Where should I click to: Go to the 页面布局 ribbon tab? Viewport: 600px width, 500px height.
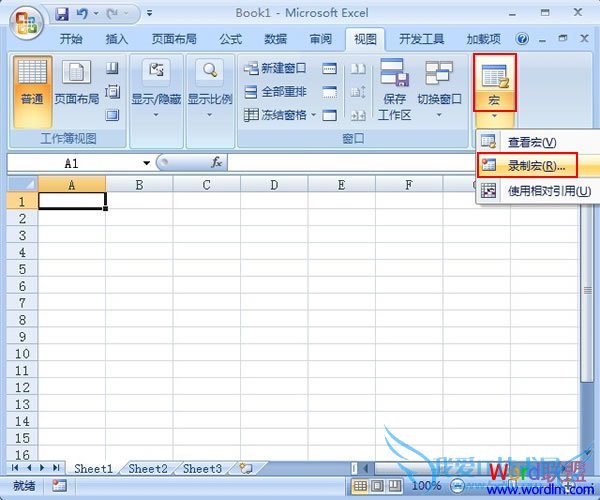pyautogui.click(x=174, y=39)
